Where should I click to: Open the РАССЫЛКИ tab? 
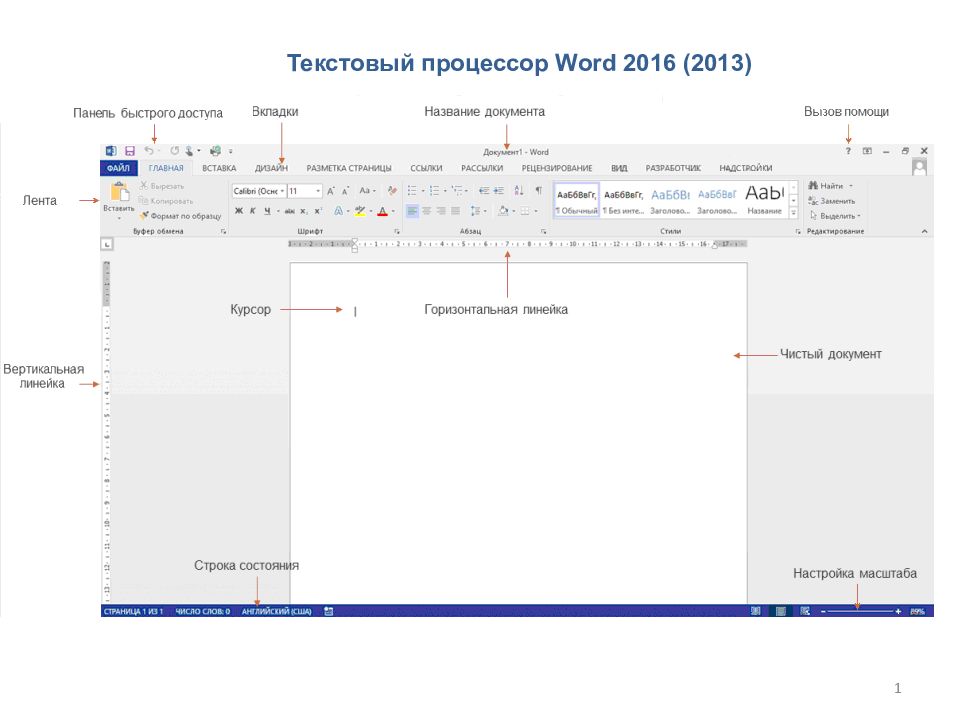coord(482,168)
